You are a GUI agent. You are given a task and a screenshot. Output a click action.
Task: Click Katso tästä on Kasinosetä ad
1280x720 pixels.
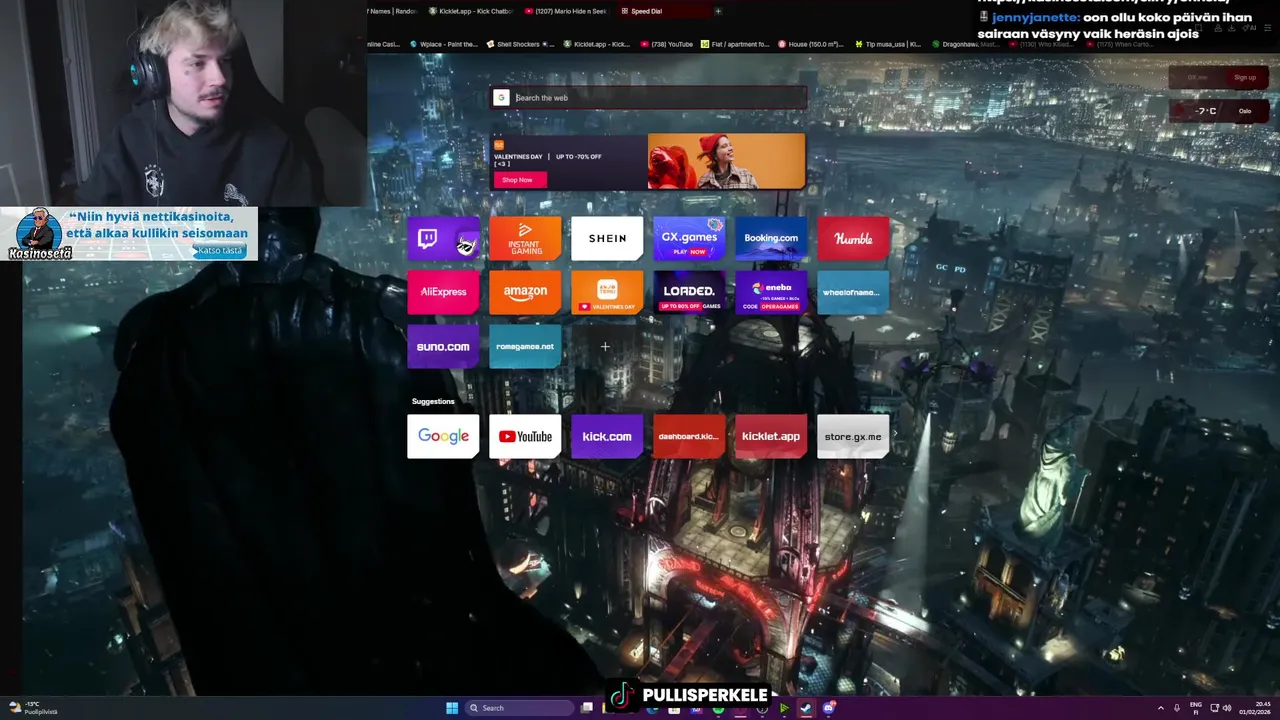219,250
